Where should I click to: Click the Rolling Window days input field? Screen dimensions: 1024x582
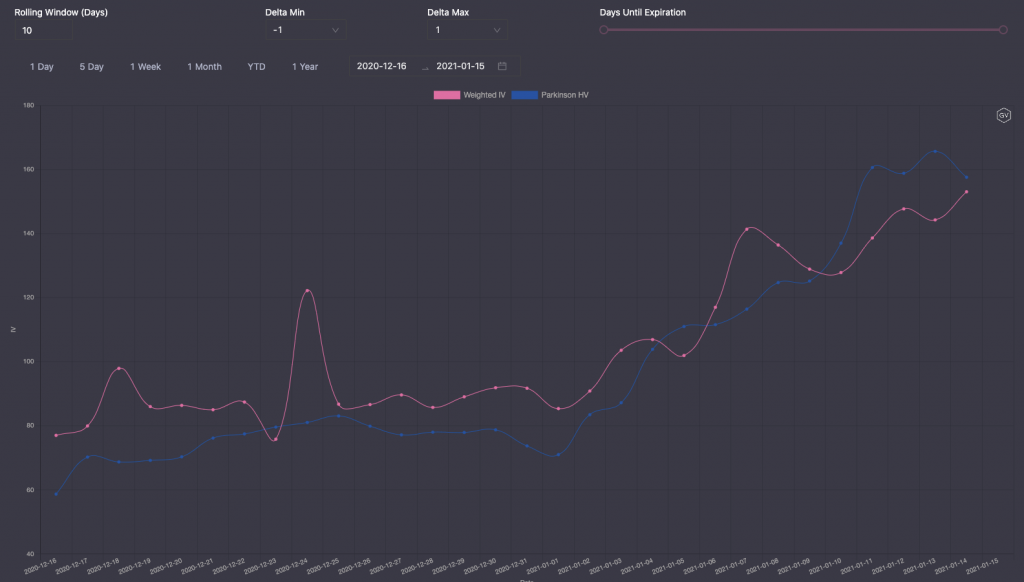[44, 30]
